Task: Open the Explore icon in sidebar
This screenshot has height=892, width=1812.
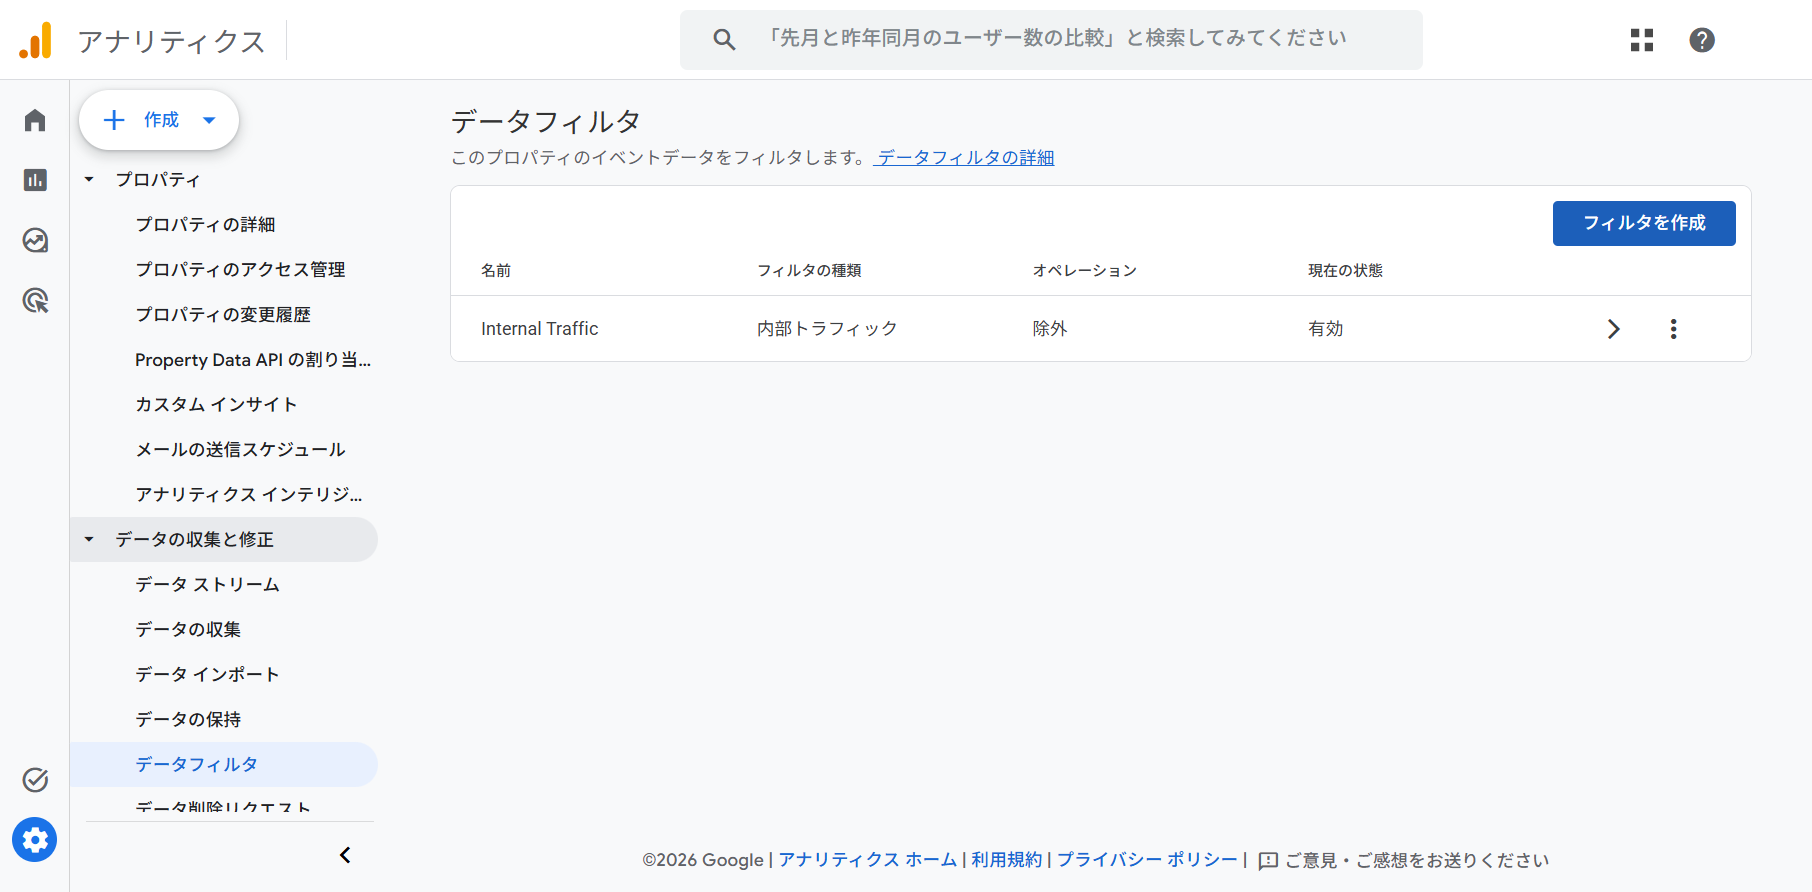Action: [35, 240]
